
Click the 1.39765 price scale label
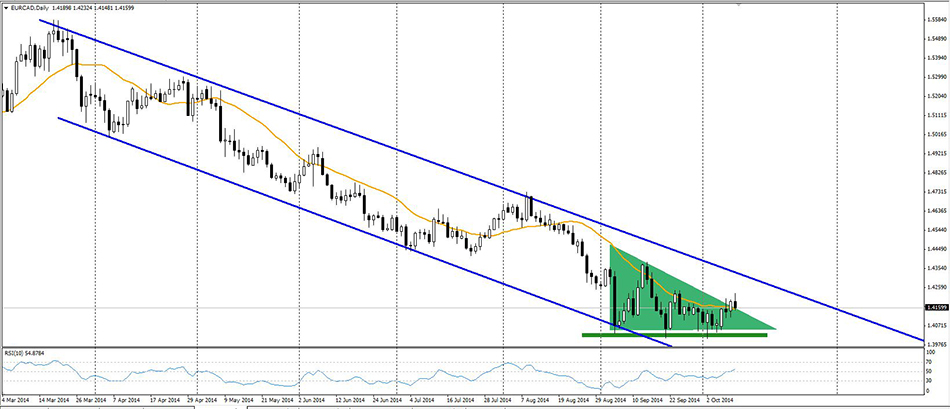[x=935, y=344]
